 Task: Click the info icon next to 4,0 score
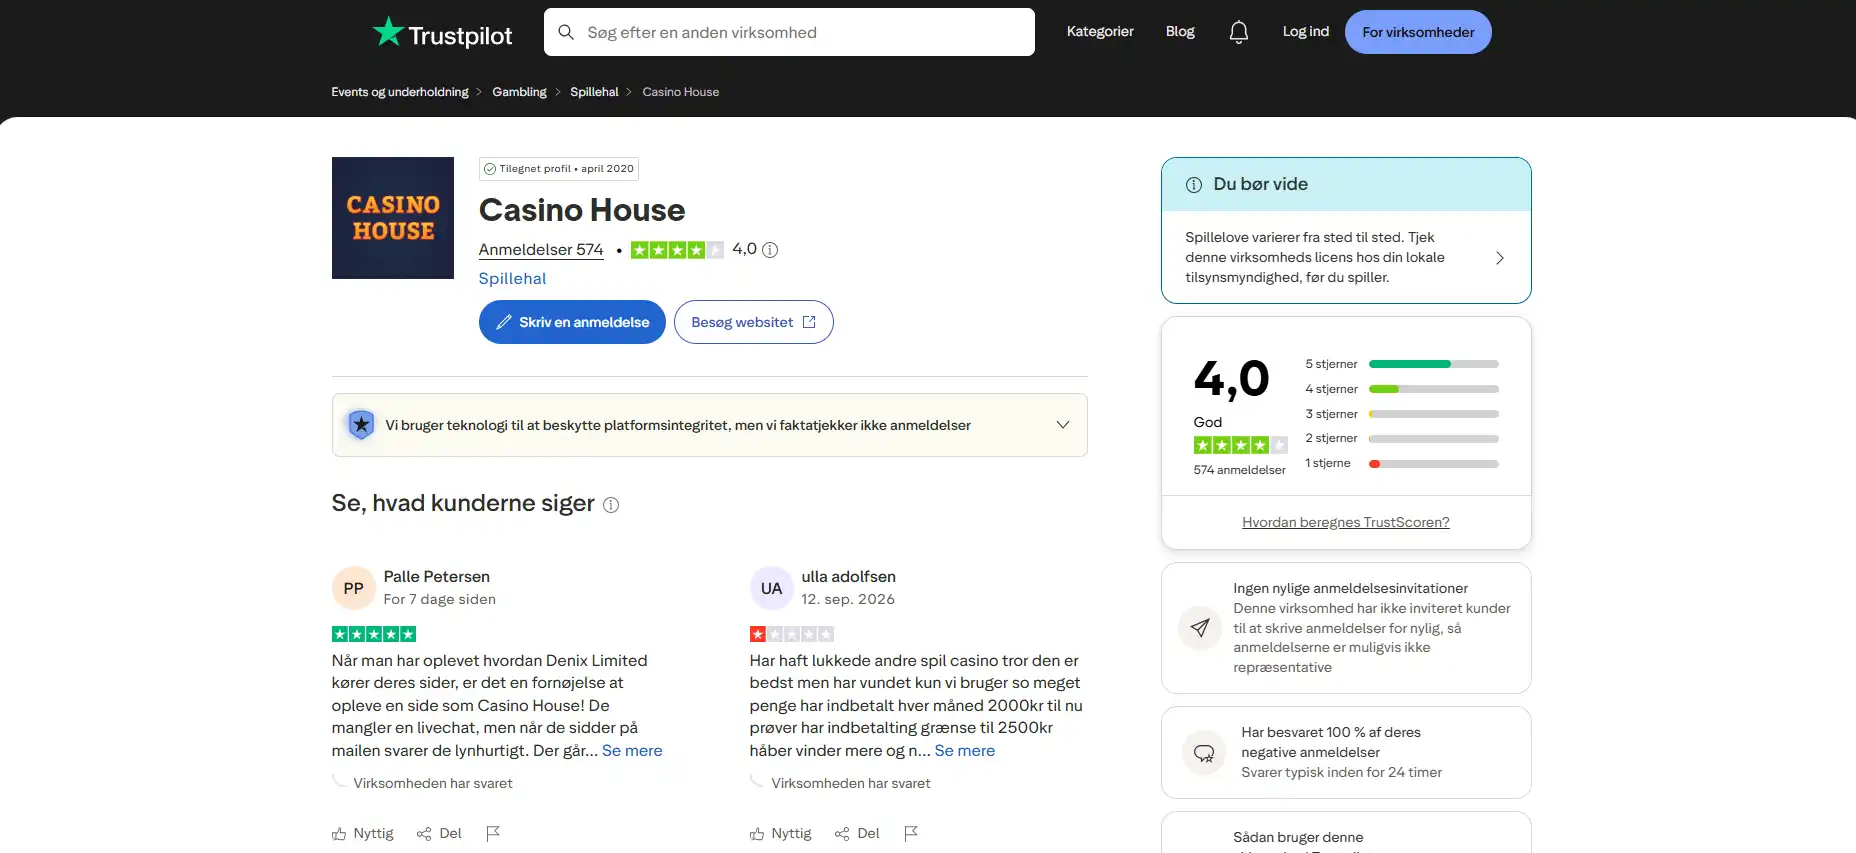point(770,250)
